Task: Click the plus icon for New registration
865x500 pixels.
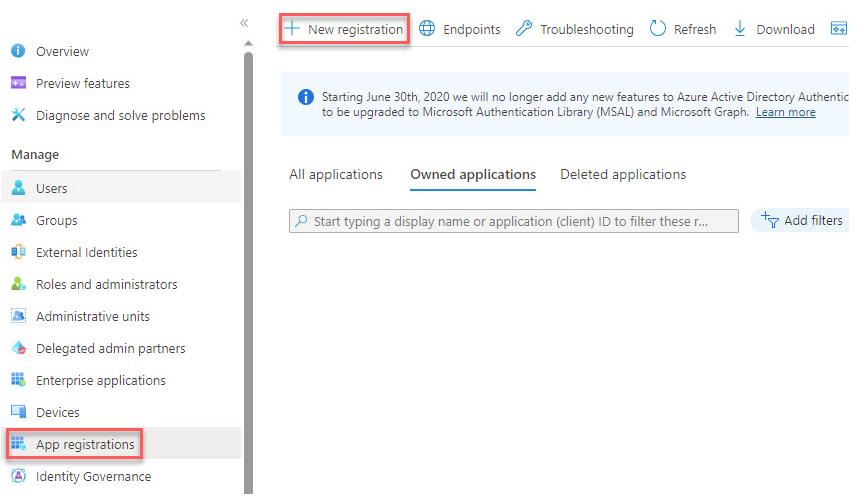Action: coord(292,29)
